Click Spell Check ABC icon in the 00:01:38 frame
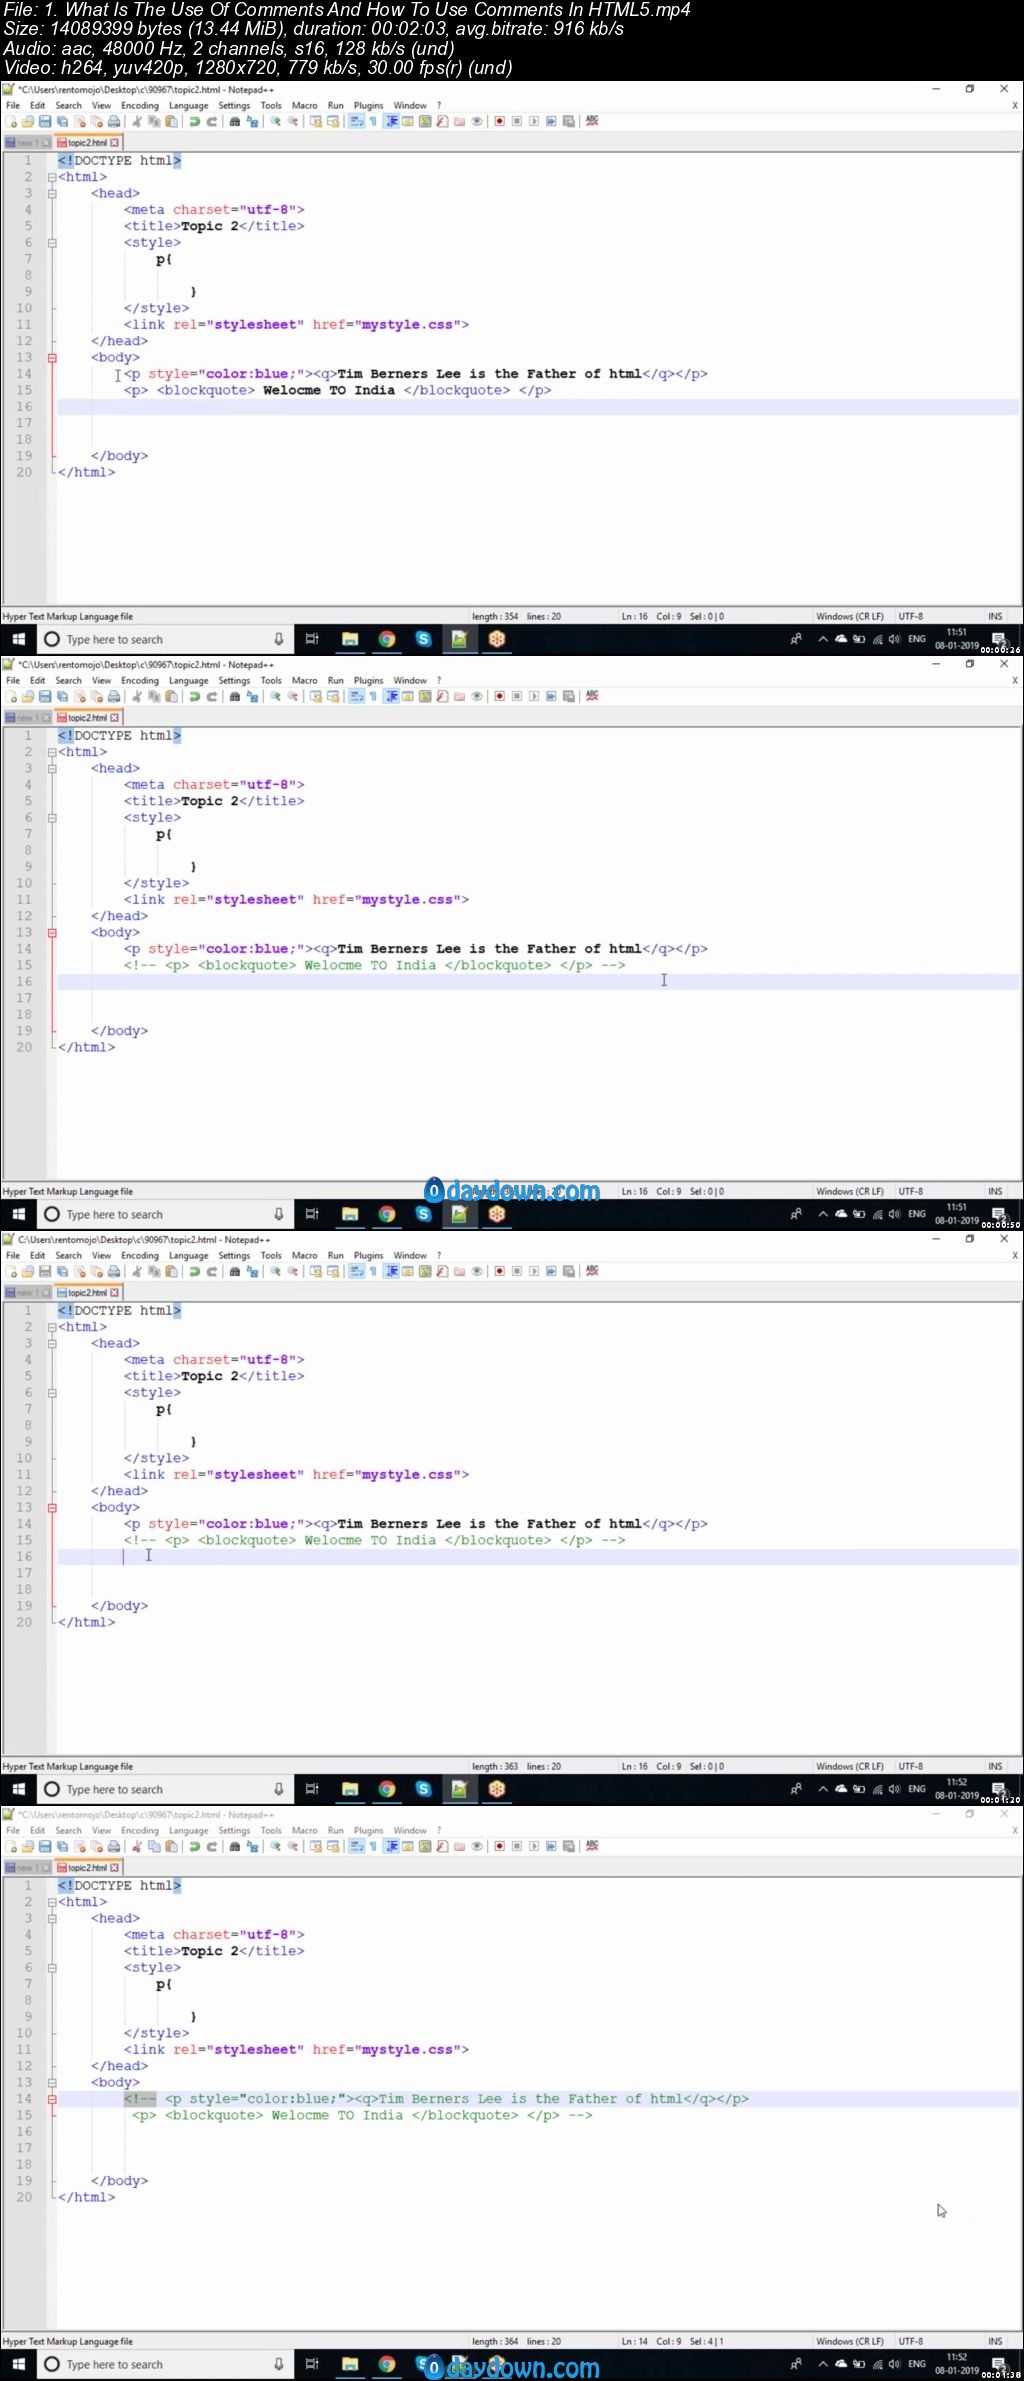This screenshot has height=2381, width=1024. click(592, 1846)
